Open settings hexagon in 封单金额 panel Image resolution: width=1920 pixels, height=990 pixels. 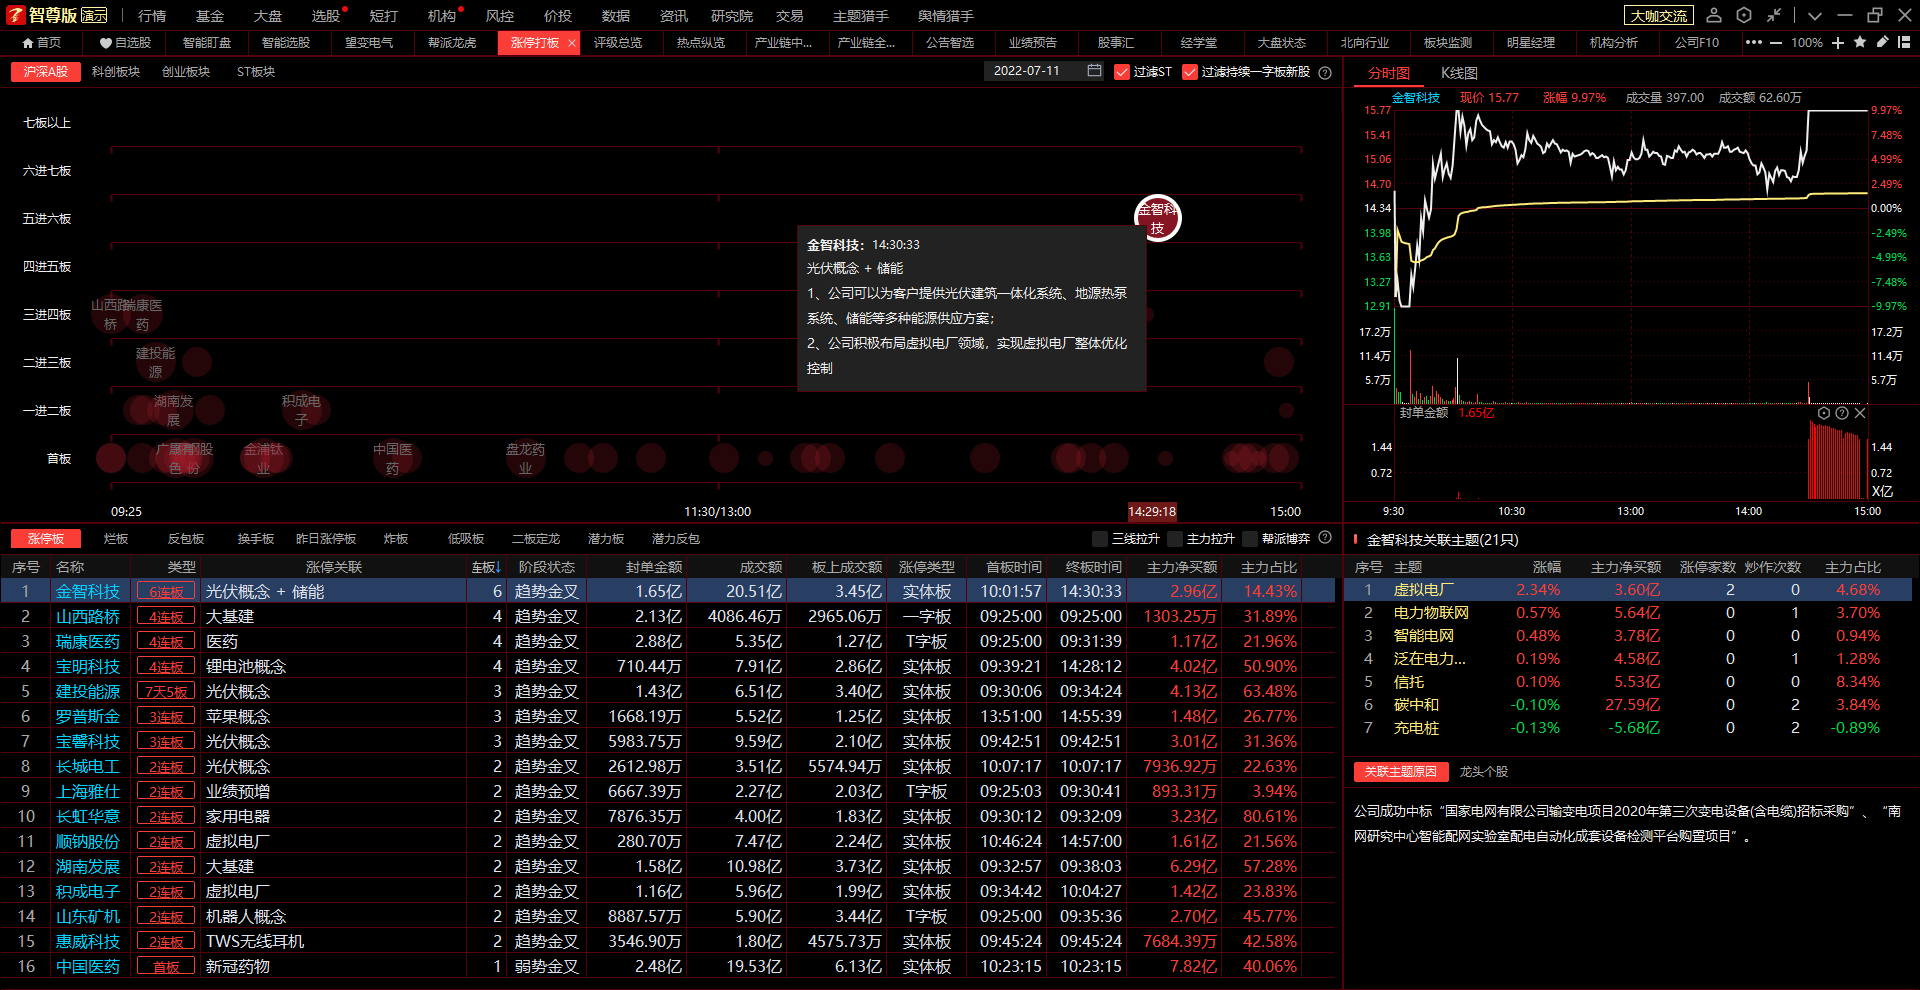[1824, 413]
